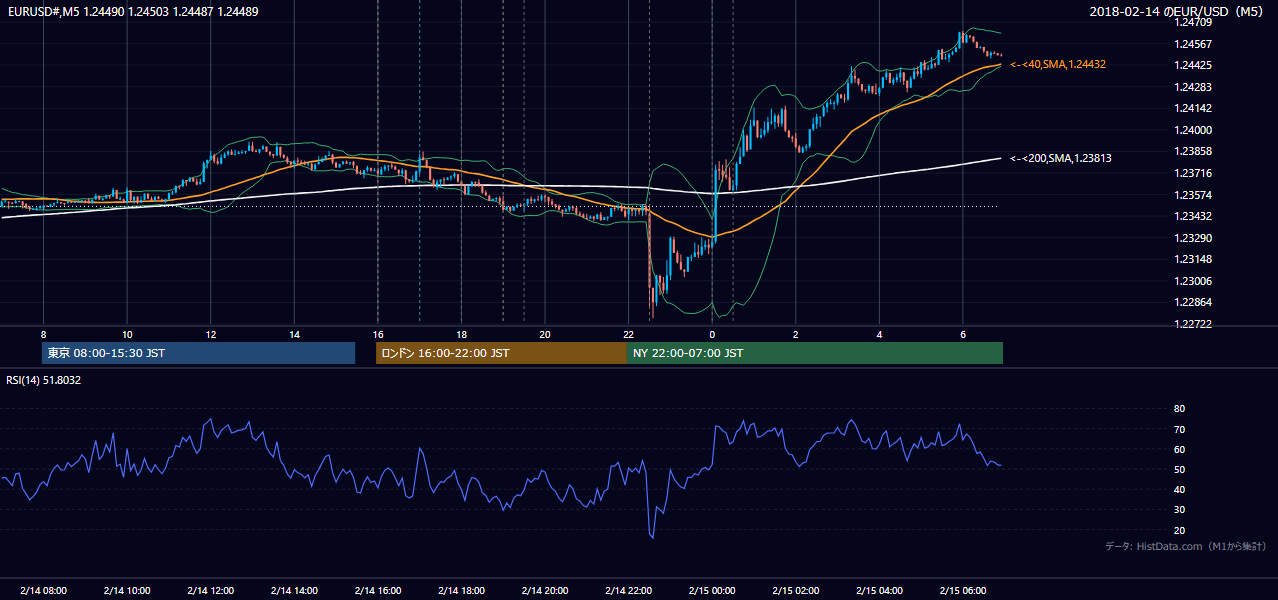The height and width of the screenshot is (600, 1278).
Task: Click price axis label 1.22864
Action: pyautogui.click(x=1193, y=302)
